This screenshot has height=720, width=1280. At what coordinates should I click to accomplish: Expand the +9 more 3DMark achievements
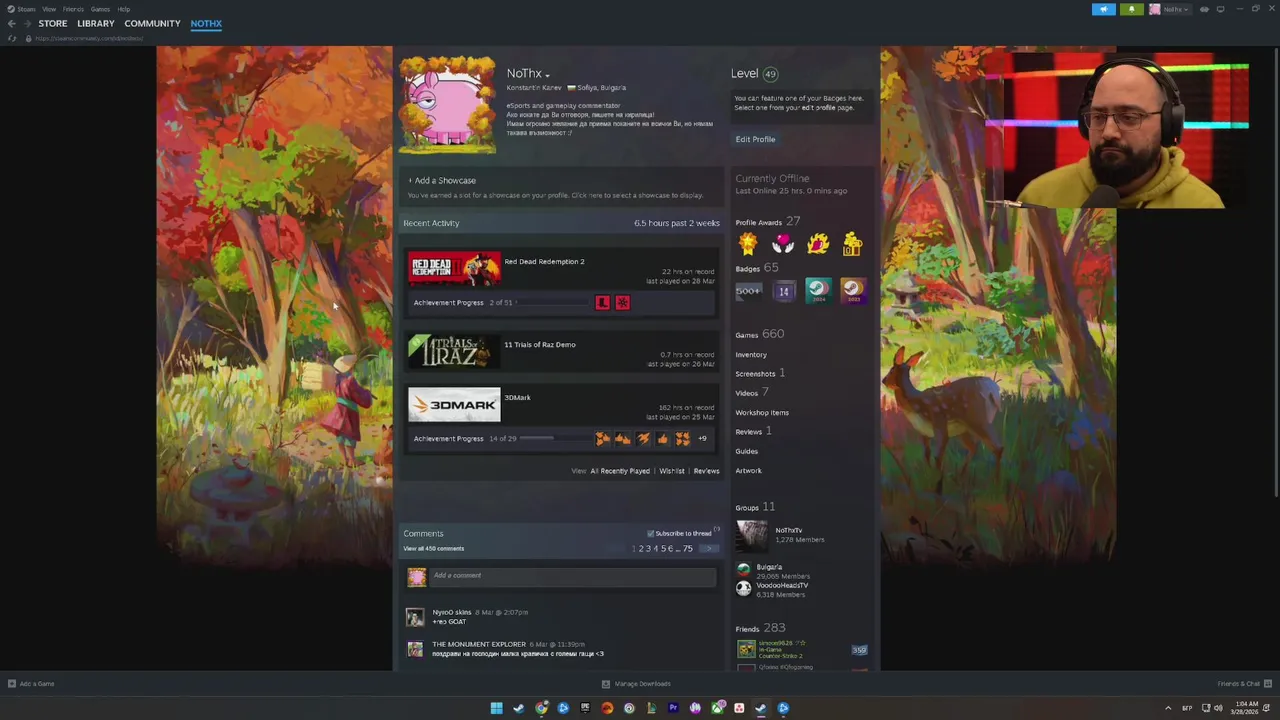702,438
